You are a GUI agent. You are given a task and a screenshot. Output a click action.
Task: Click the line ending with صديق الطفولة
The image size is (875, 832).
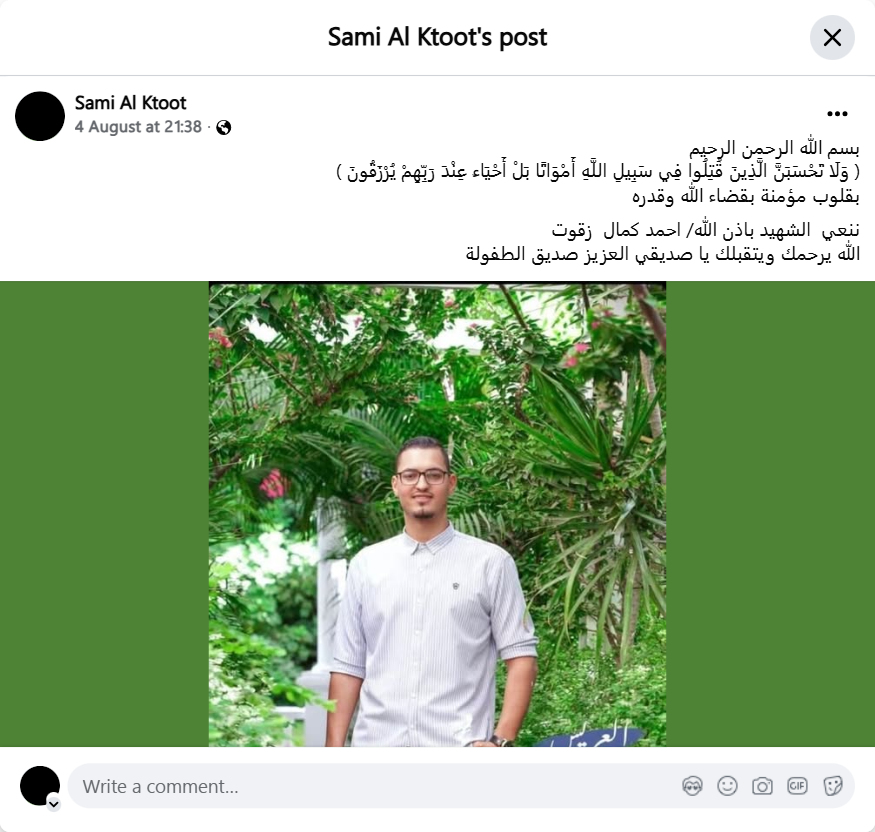click(x=663, y=254)
